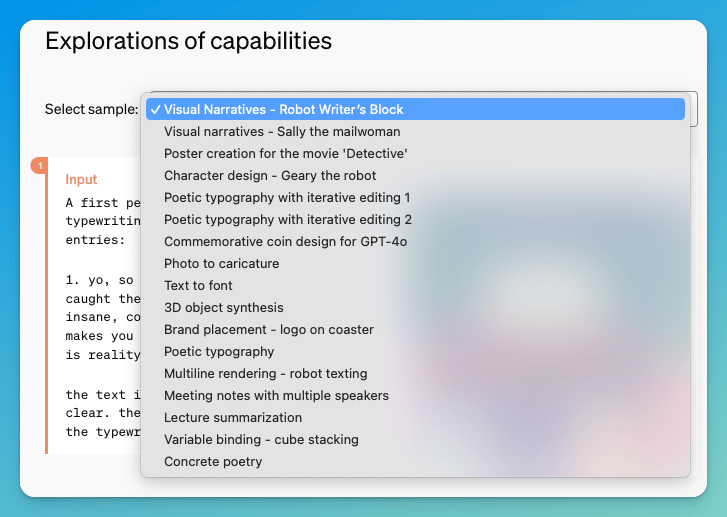Choose Variable binding – cube stacking
Viewport: 727px width, 517px height.
(x=415, y=440)
